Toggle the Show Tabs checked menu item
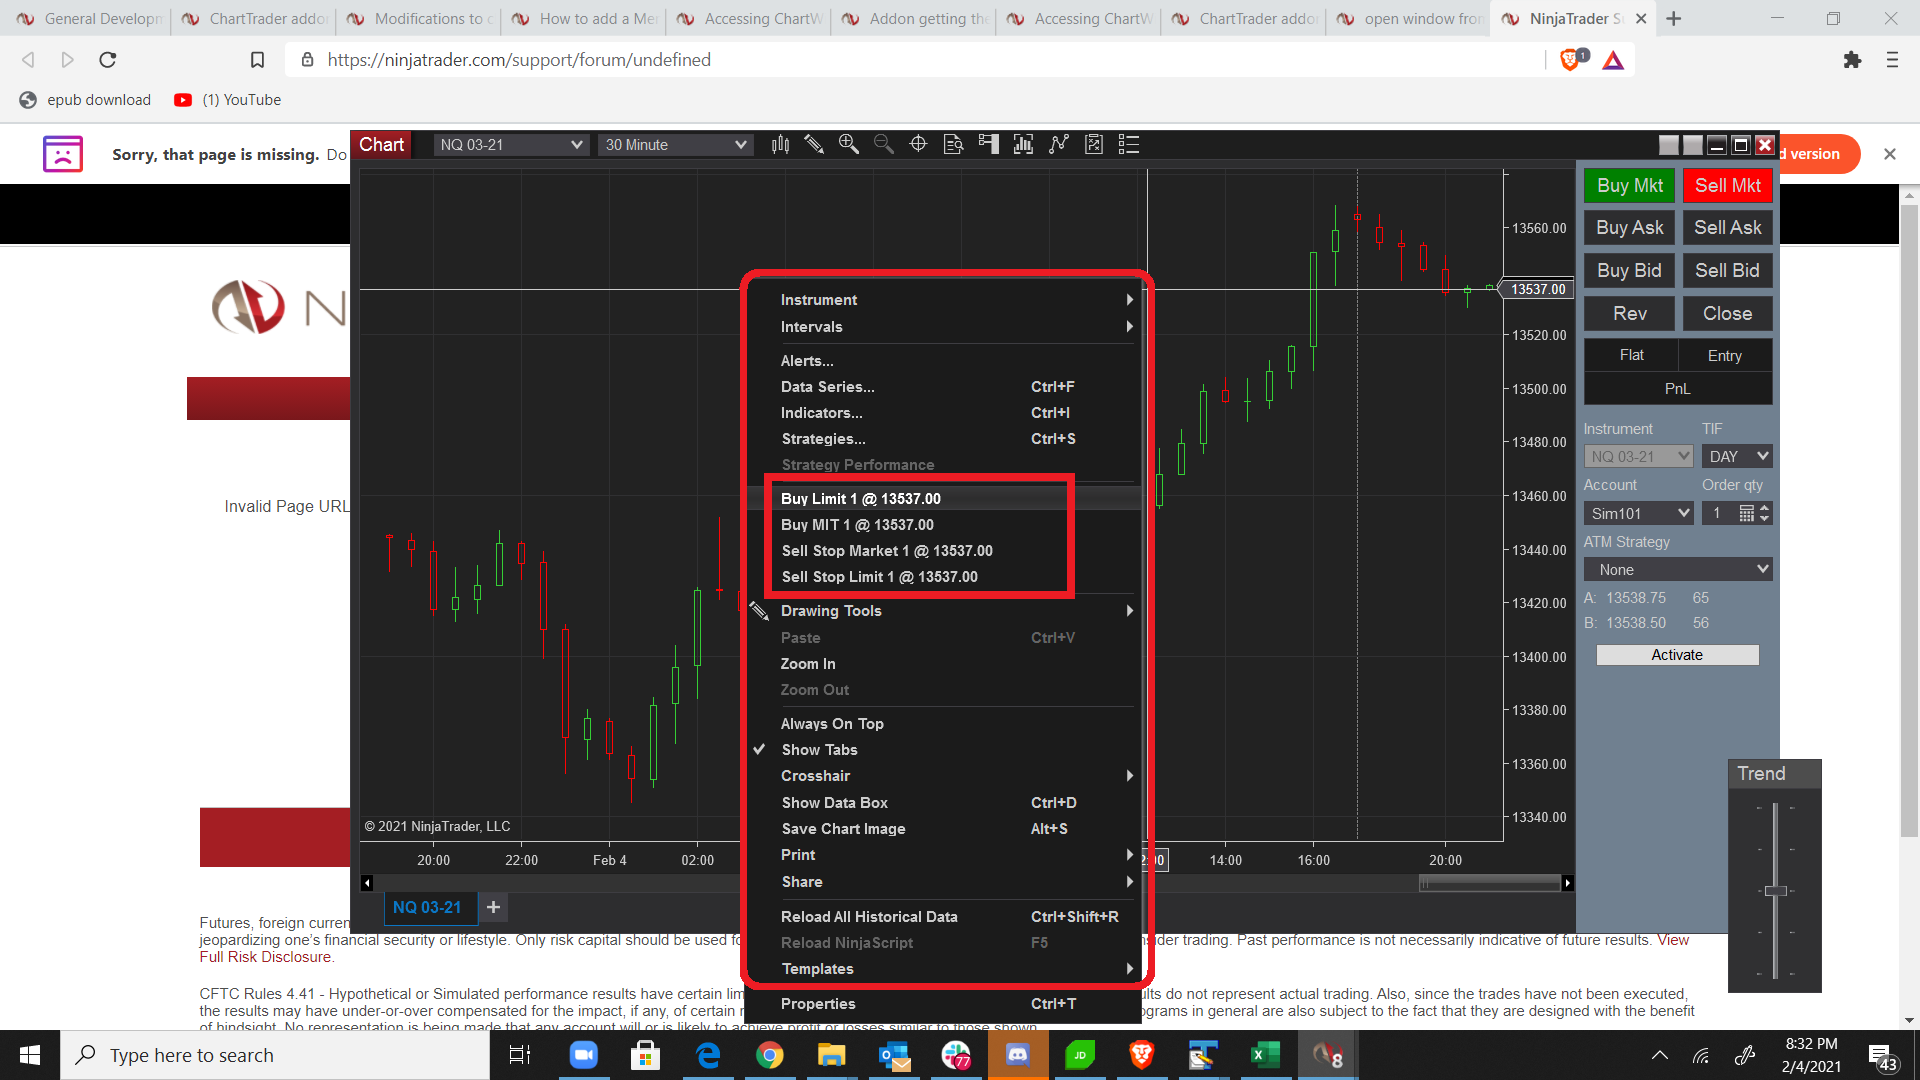1920x1080 pixels. 819,750
